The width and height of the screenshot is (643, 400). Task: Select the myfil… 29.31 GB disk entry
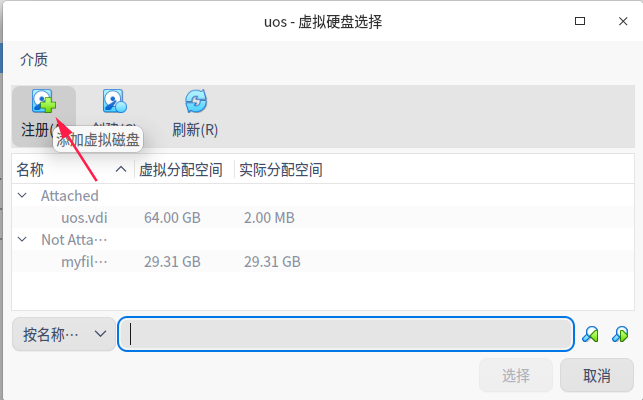tap(84, 262)
